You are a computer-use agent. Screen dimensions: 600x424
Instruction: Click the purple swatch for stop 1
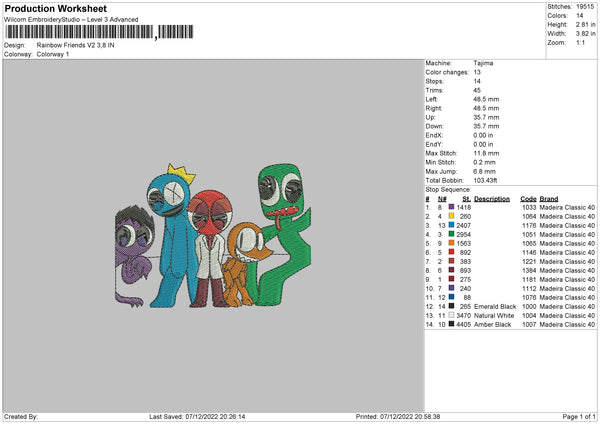click(x=451, y=207)
